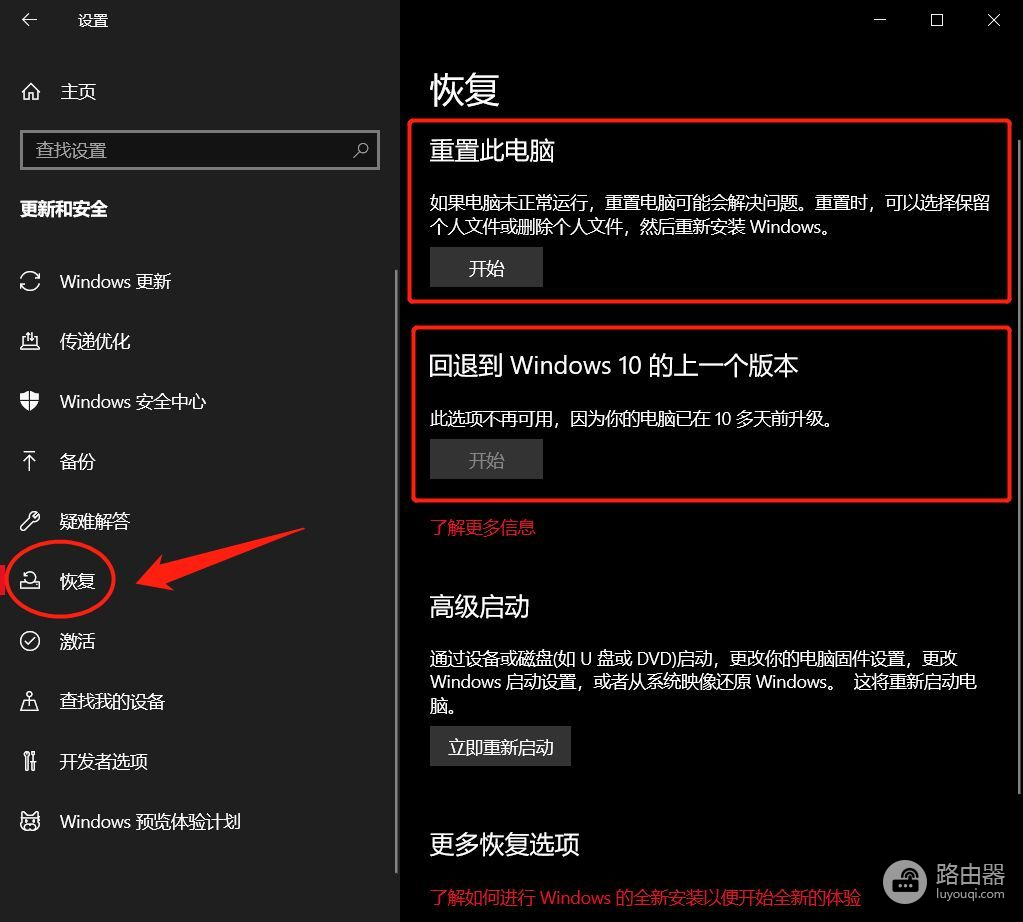
Task: Click the left sidebar scrollbar
Action: tap(396, 572)
